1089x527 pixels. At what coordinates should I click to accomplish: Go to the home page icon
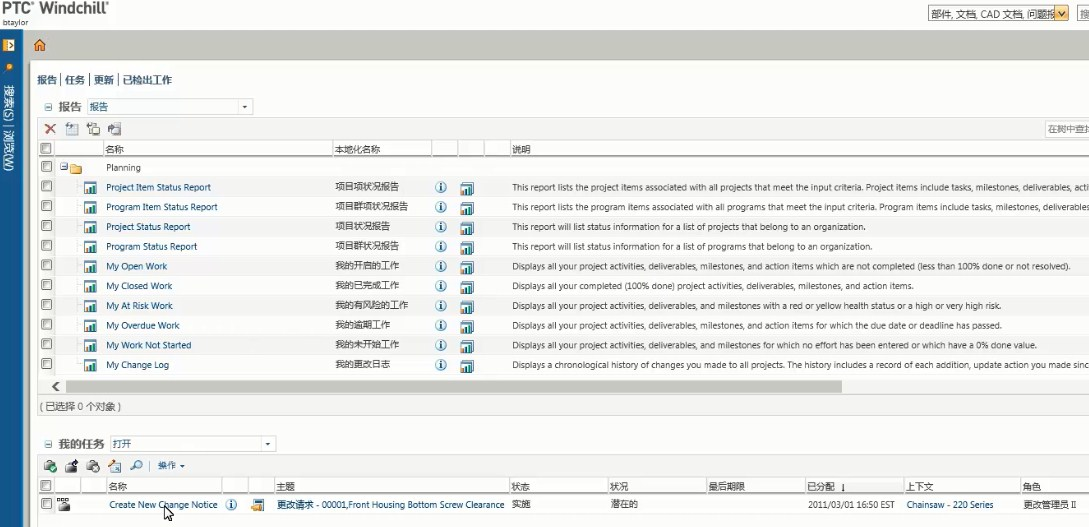[x=40, y=46]
